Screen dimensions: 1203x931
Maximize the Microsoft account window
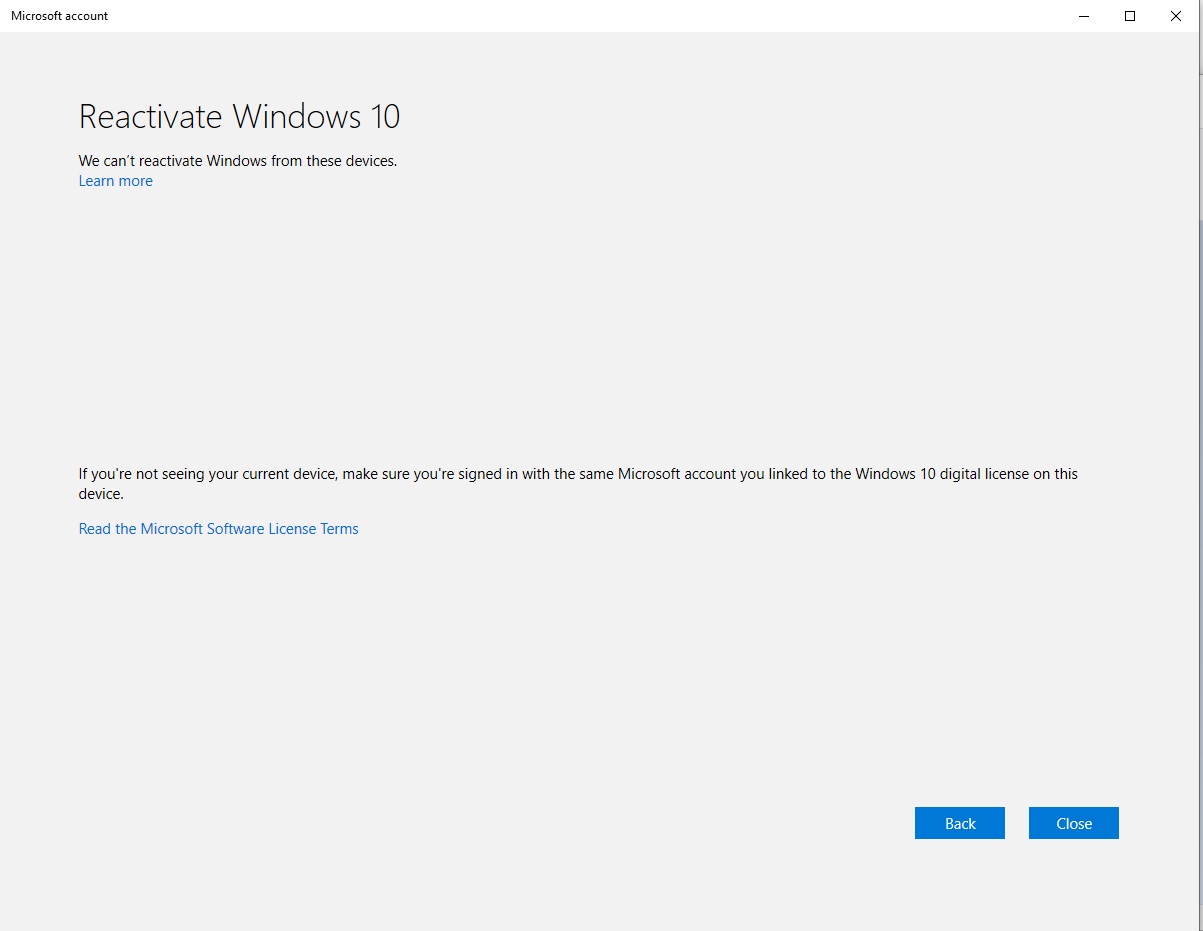[x=1130, y=16]
